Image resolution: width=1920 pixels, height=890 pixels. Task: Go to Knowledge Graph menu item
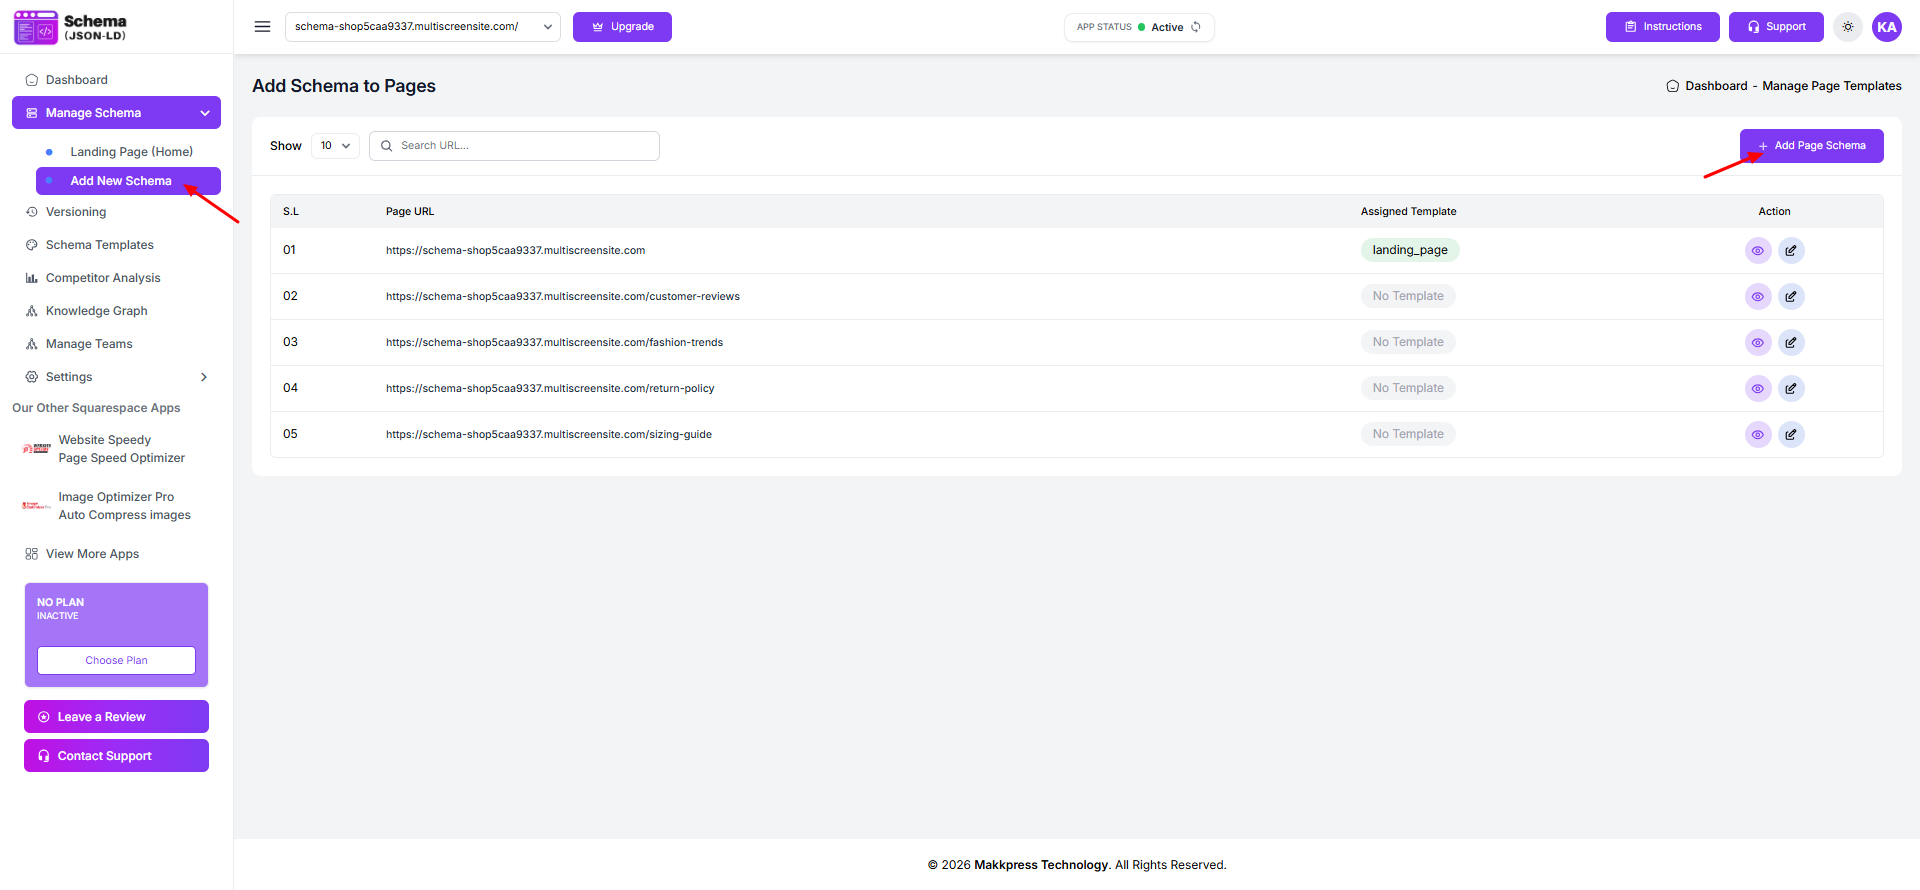coord(96,311)
